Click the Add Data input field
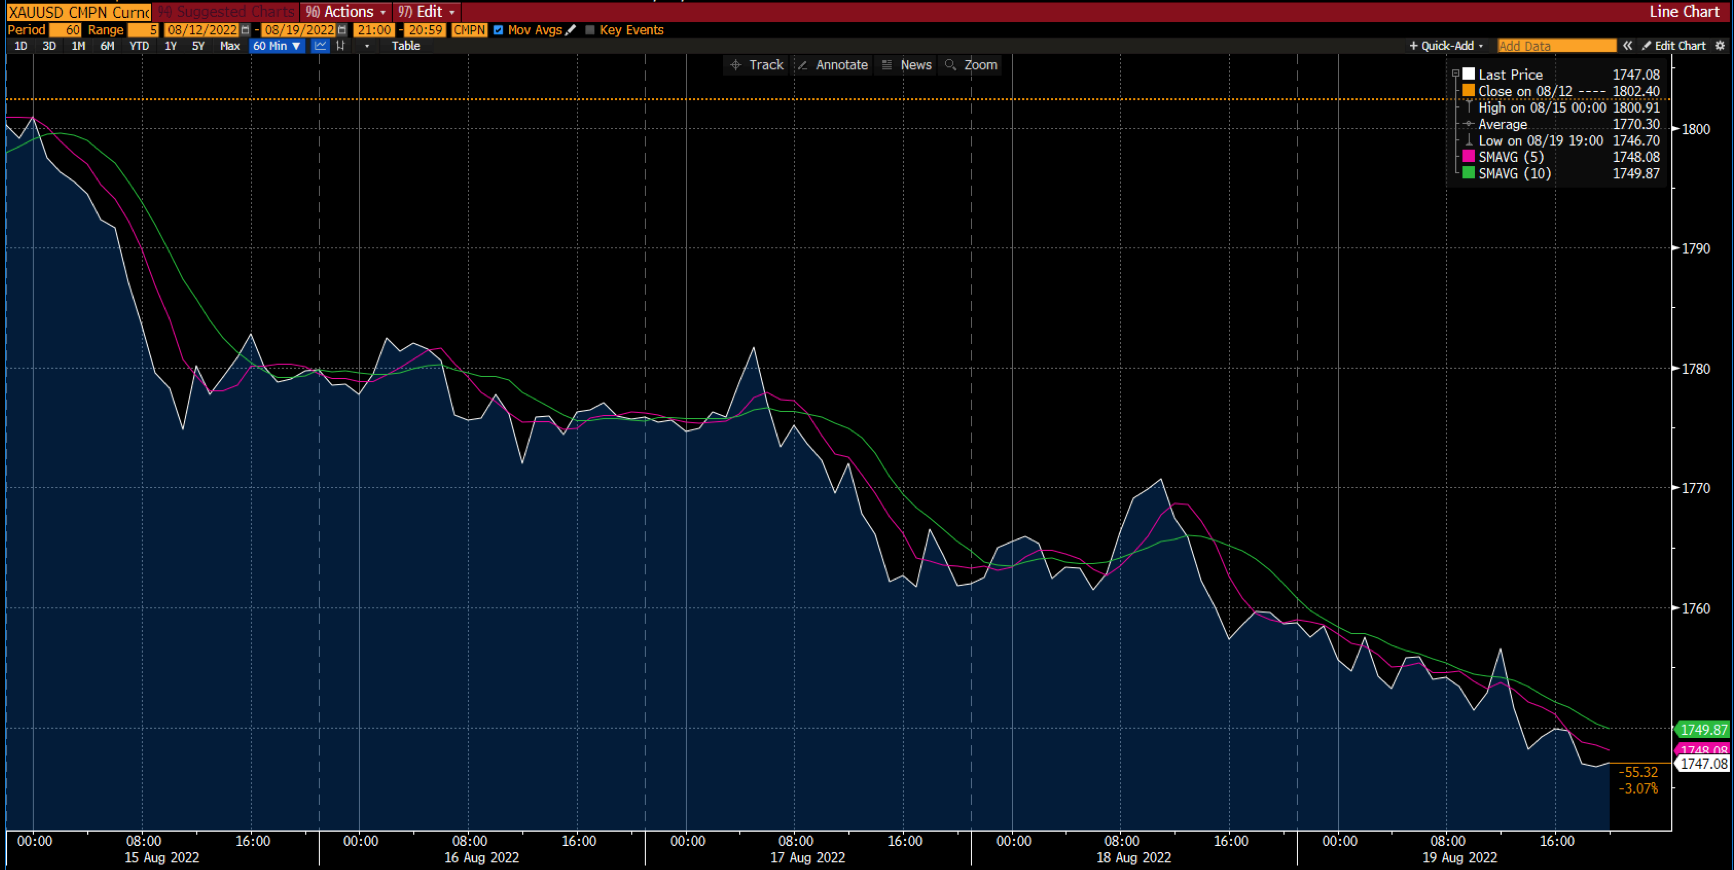1734x870 pixels. coord(1556,46)
